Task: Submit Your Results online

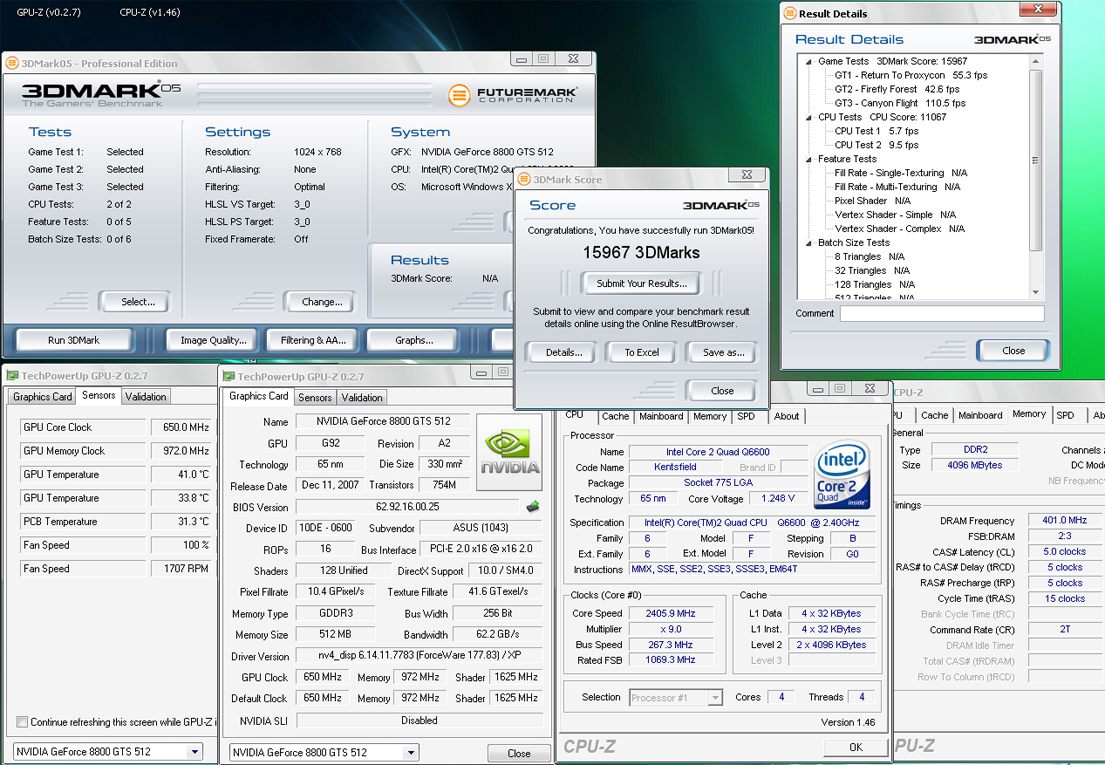Action: (x=641, y=283)
